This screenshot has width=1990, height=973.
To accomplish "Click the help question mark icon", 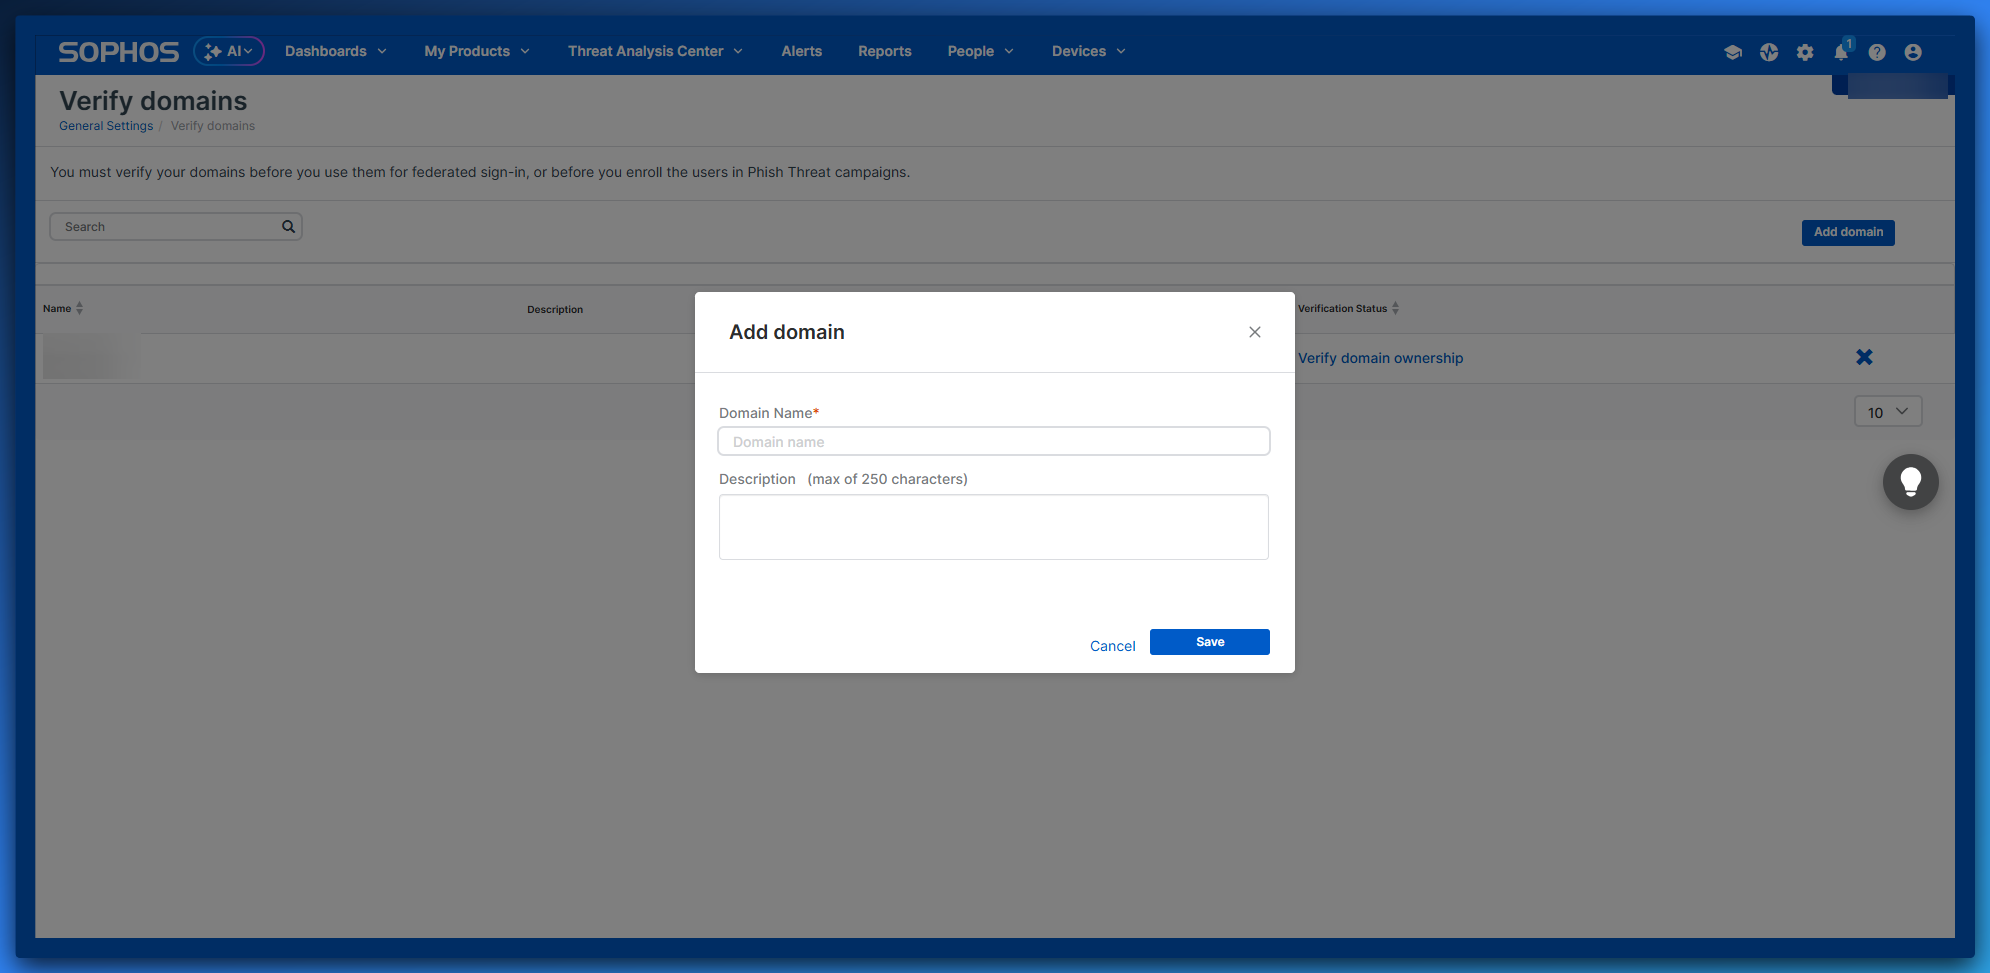I will point(1877,52).
